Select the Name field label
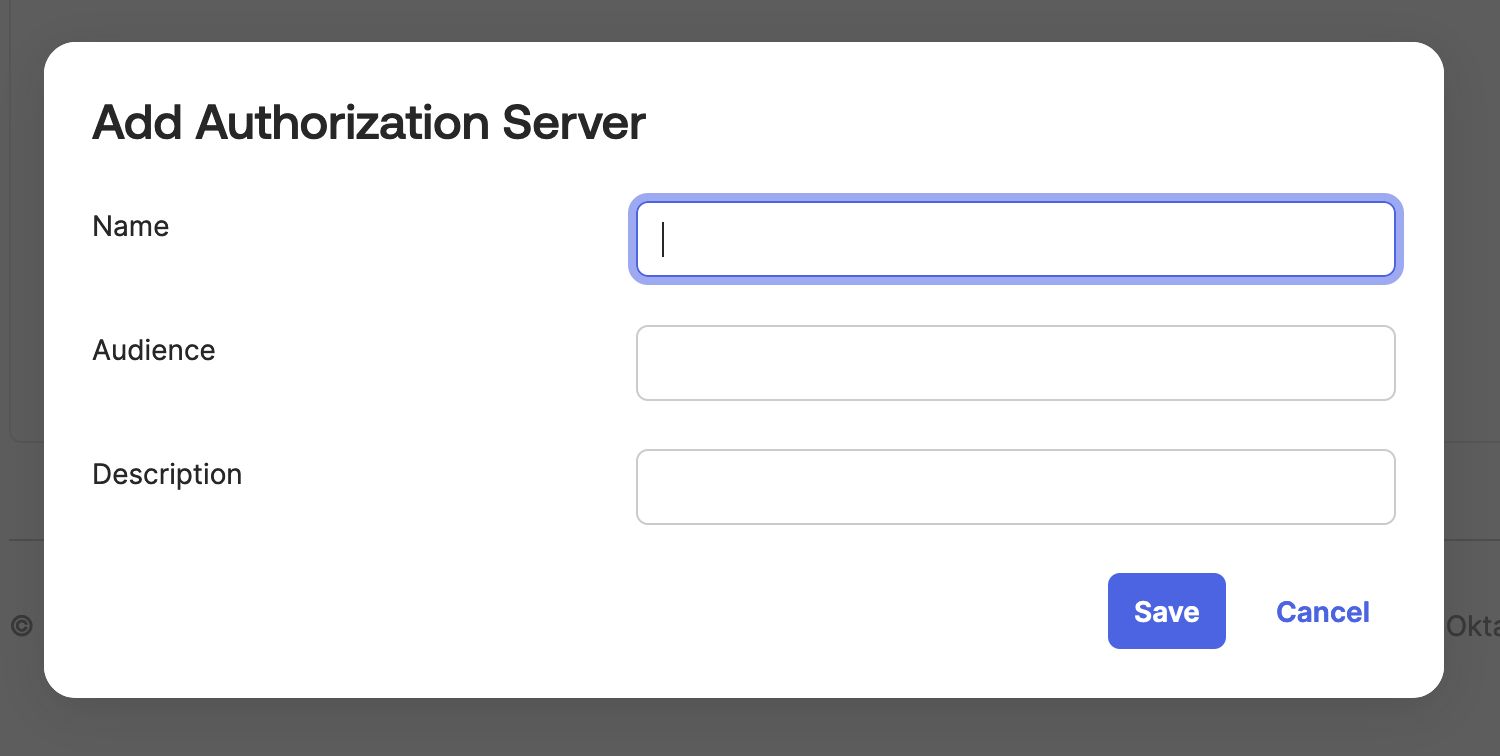1500x756 pixels. [x=130, y=226]
